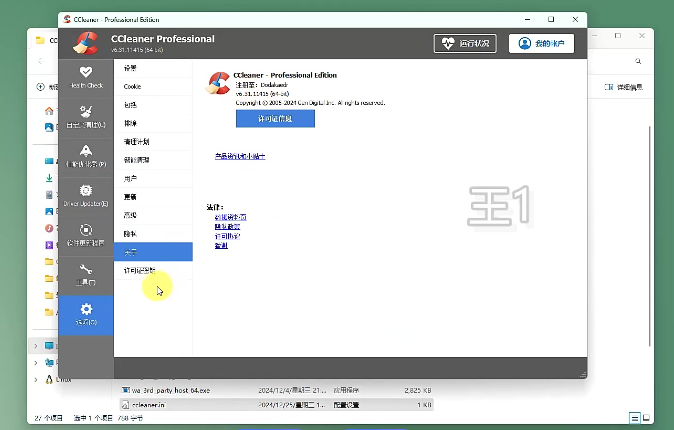
Task: Open the 隐私 (Privacy) options page
Action: pos(153,233)
